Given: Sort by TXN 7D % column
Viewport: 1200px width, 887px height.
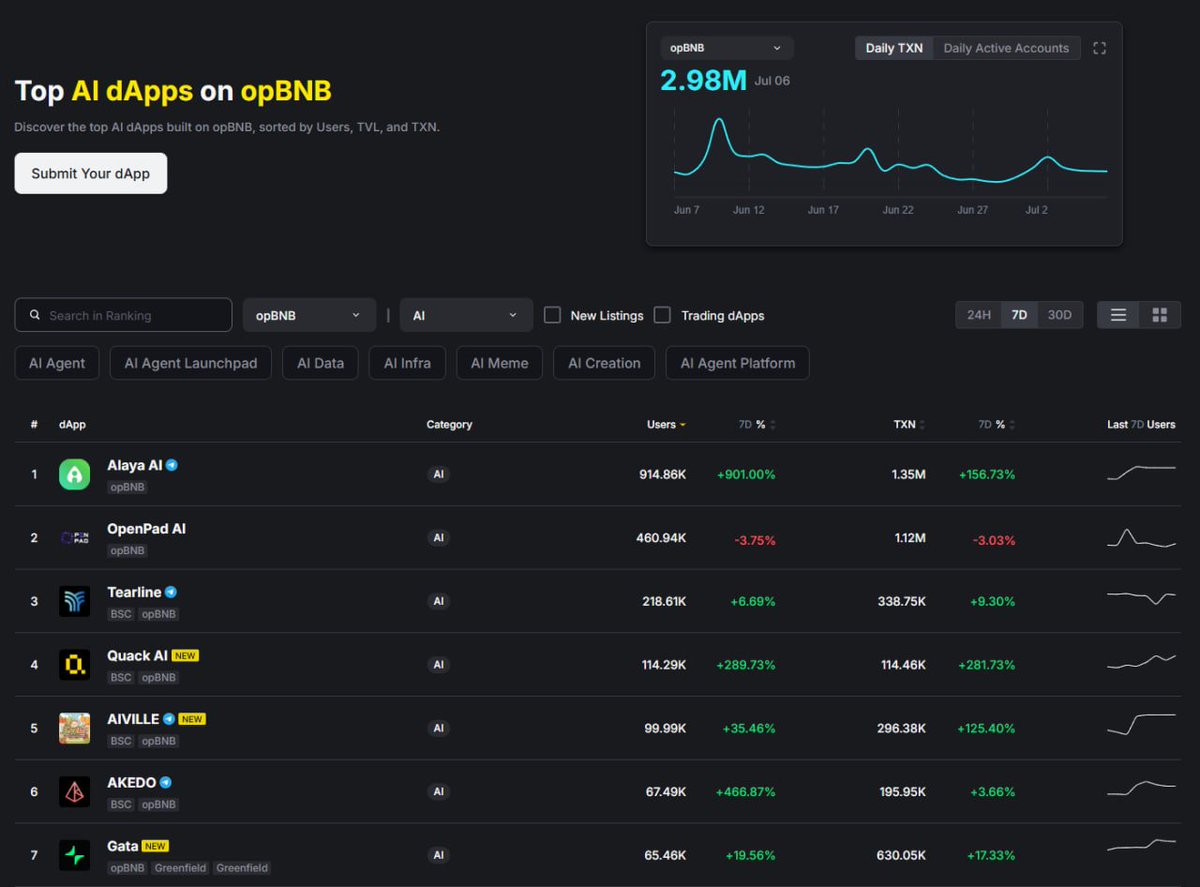Looking at the screenshot, I should pyautogui.click(x=997, y=425).
